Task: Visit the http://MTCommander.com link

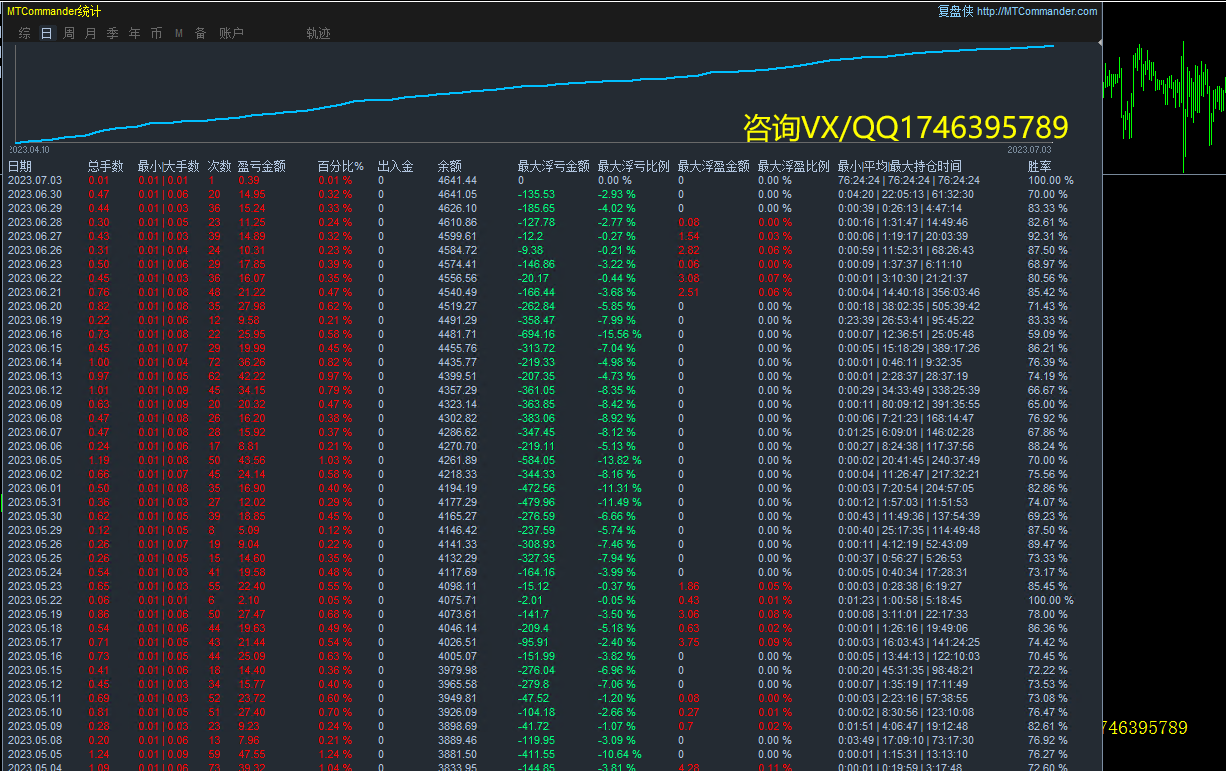Action: tap(1037, 12)
